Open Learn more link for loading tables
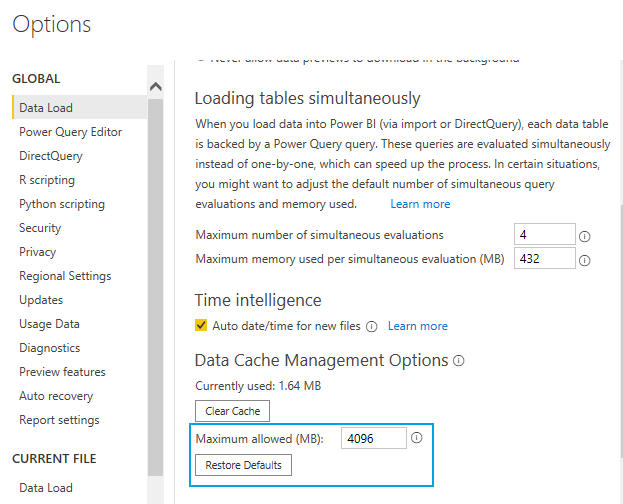Viewport: 623px width, 504px height. (420, 204)
